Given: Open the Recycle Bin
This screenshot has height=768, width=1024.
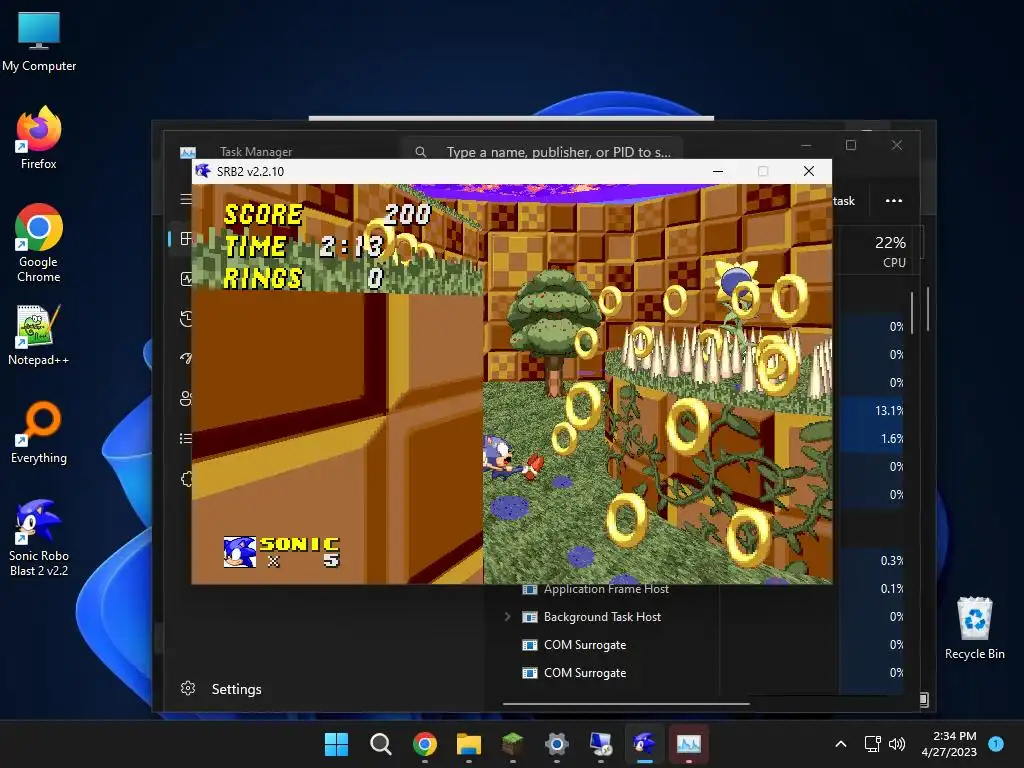Looking at the screenshot, I should [974, 628].
